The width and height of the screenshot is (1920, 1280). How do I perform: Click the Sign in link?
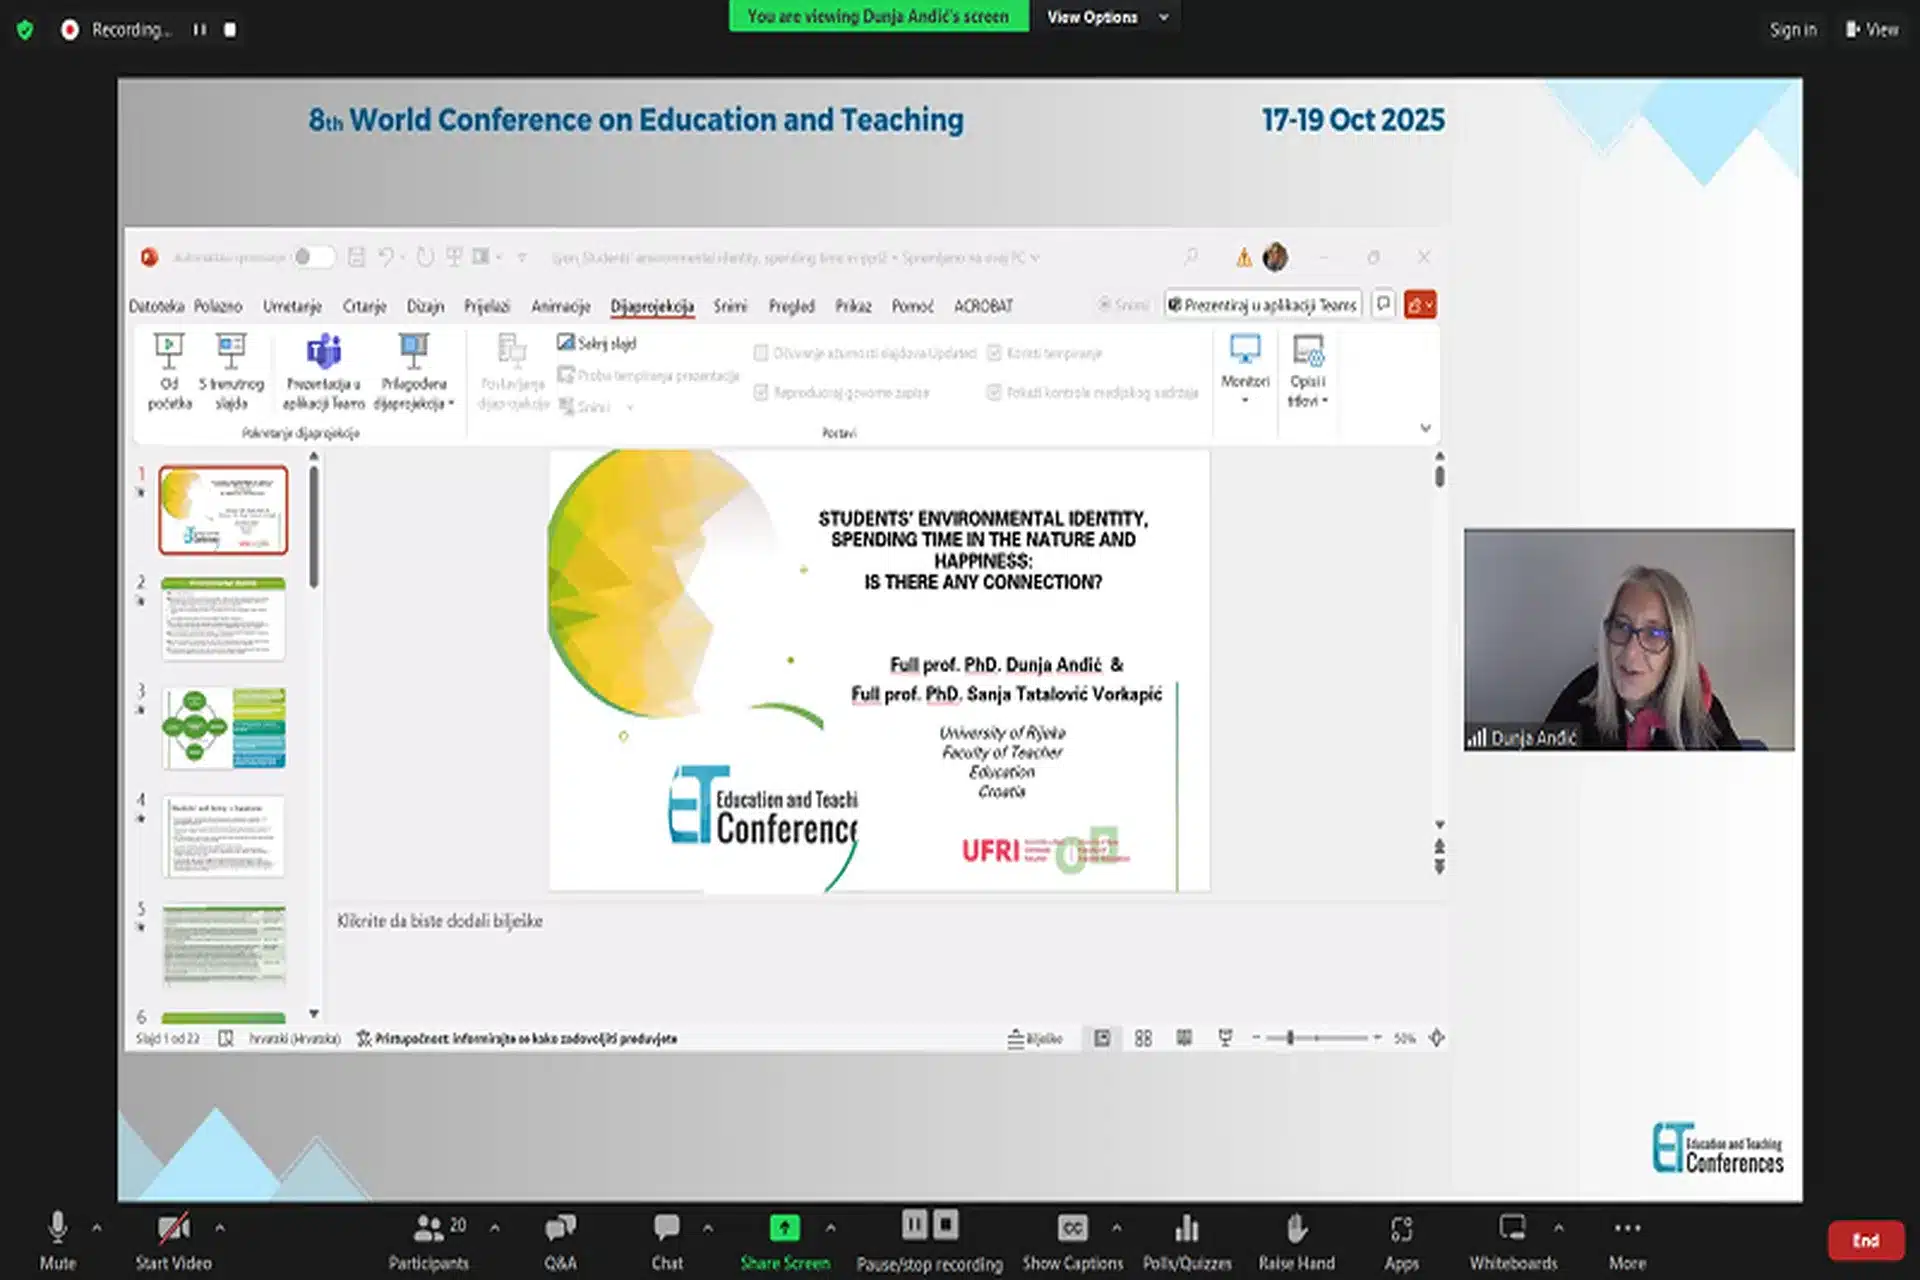click(x=1792, y=30)
